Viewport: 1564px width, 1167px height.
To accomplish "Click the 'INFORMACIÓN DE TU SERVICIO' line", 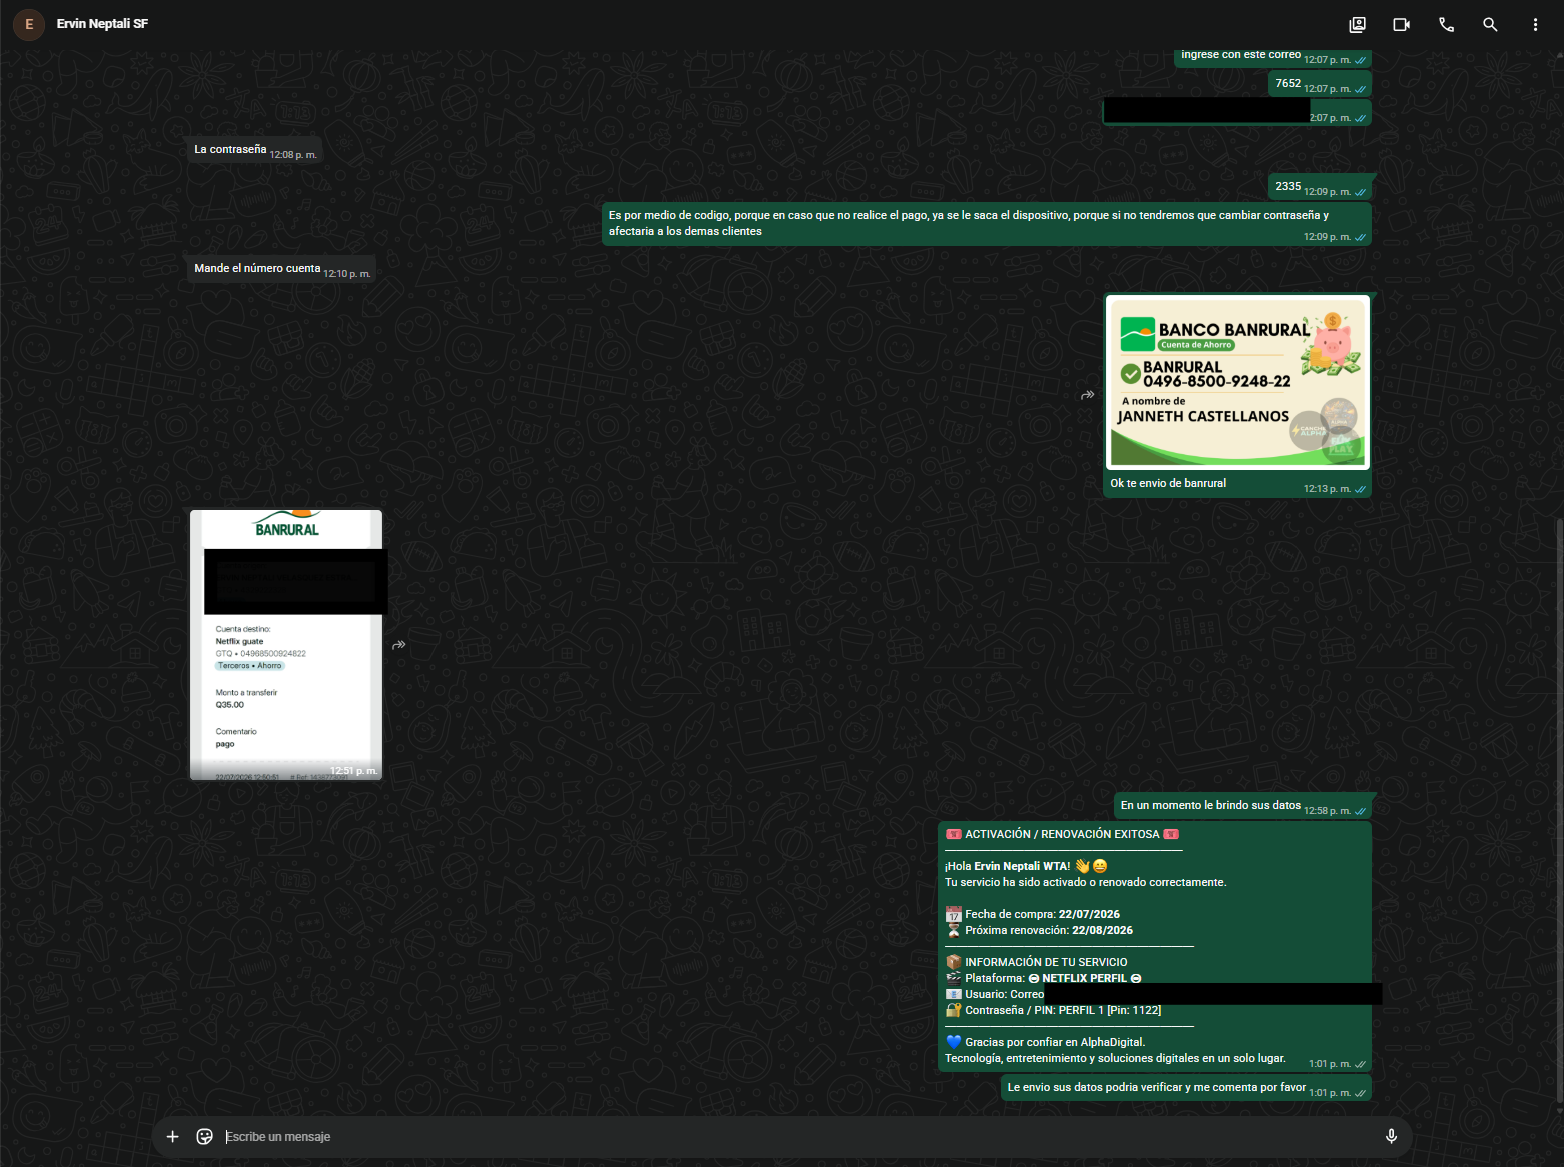I will click(1036, 962).
